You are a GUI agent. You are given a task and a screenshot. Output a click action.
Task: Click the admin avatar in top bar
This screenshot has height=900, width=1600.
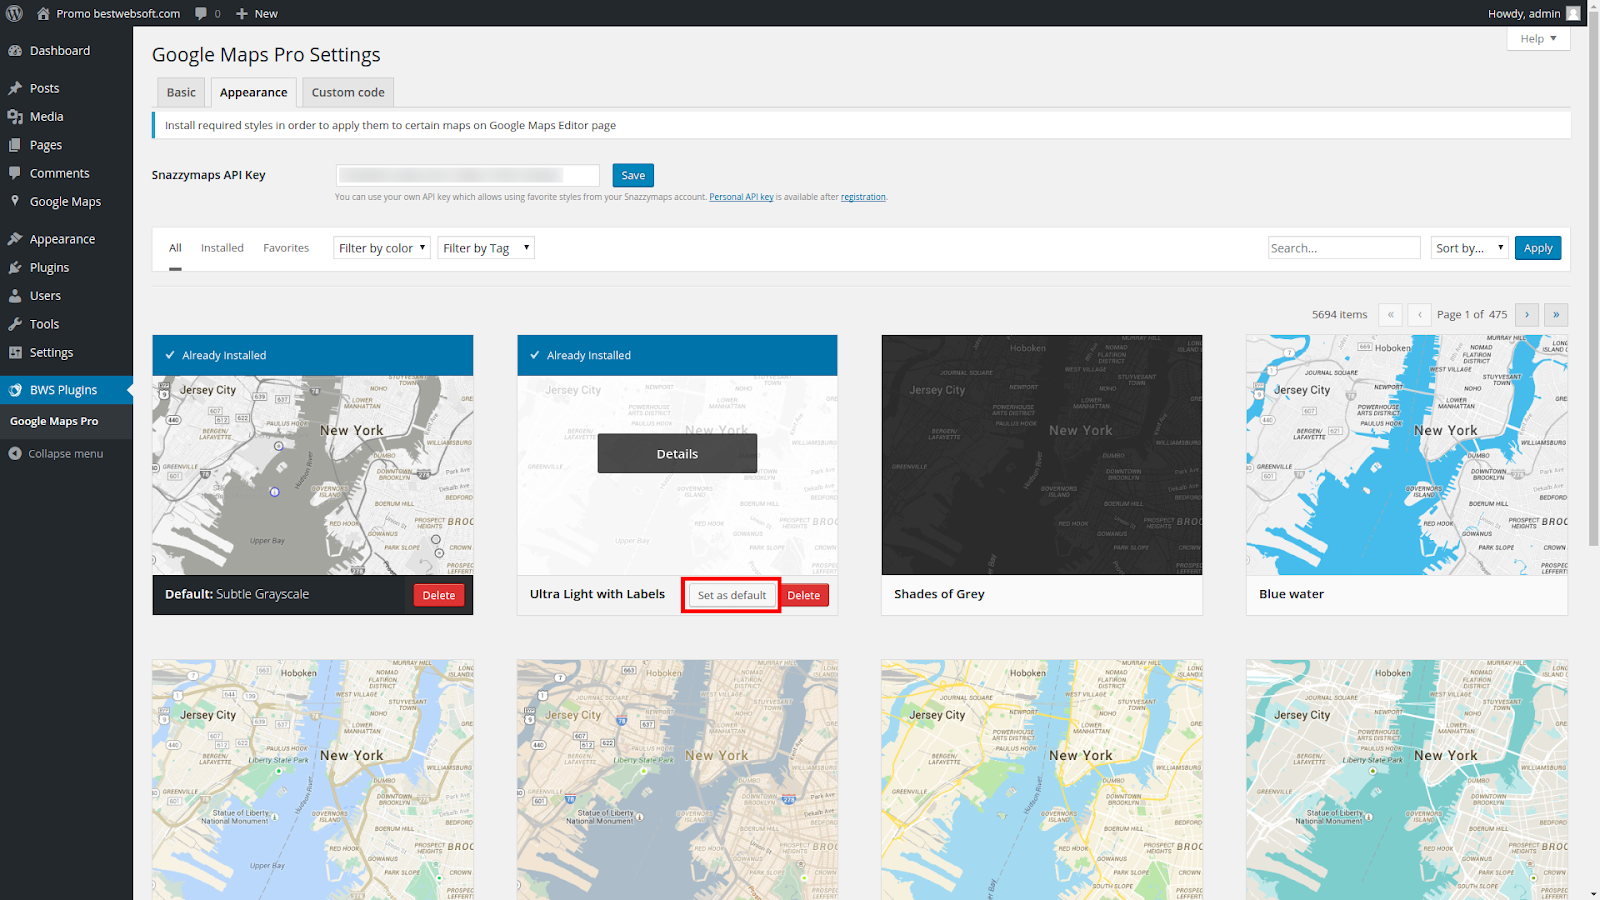click(1574, 13)
